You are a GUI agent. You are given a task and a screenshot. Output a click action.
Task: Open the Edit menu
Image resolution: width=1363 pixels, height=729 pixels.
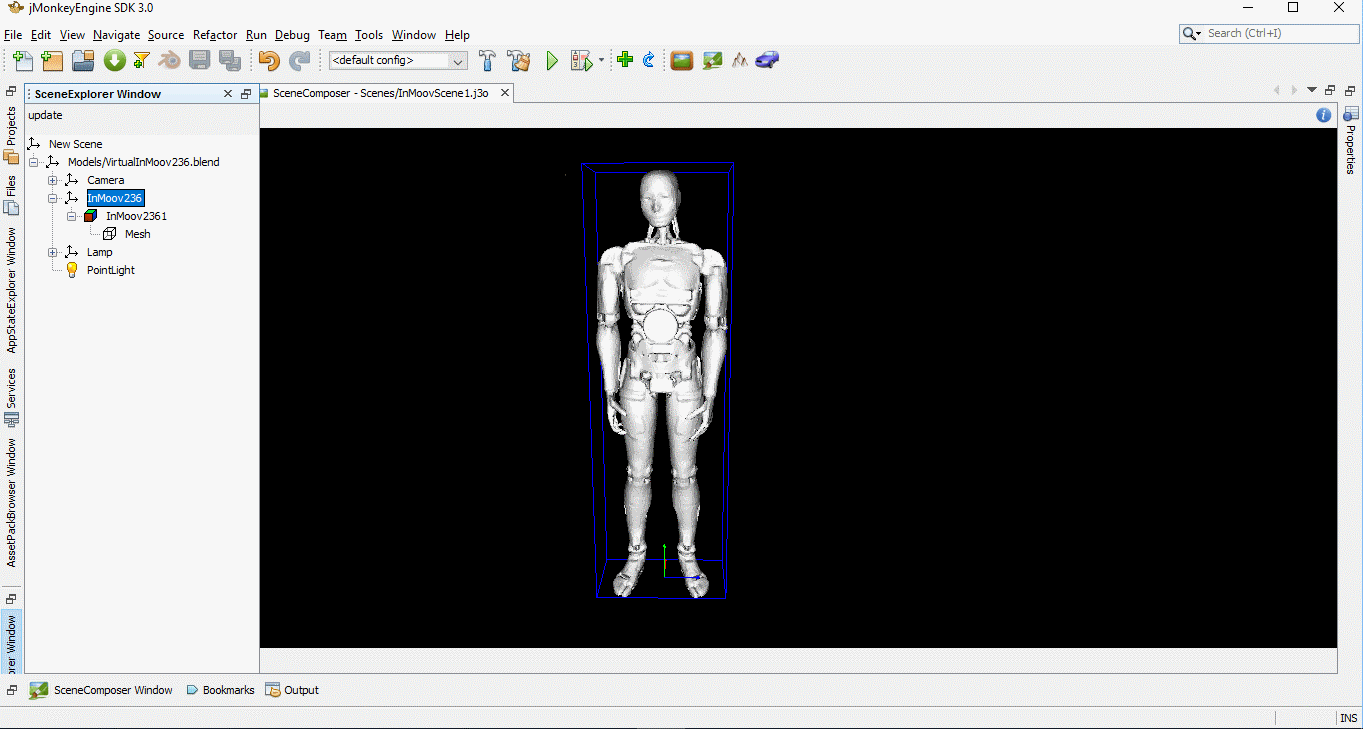[x=41, y=35]
